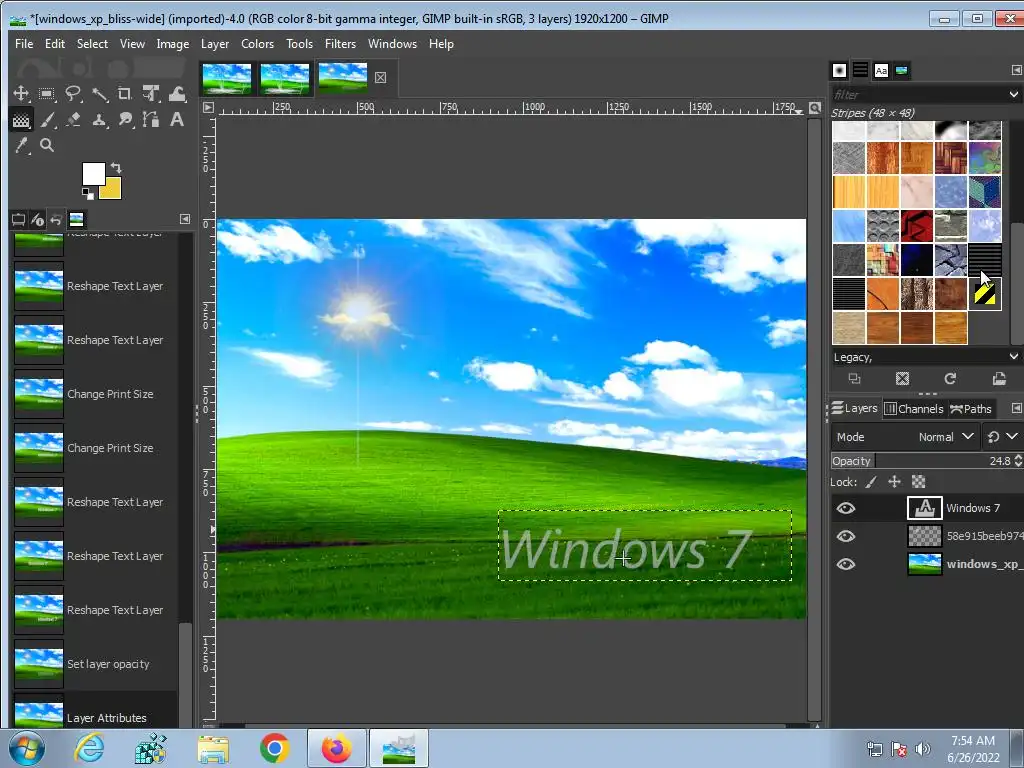Click the layer Opacity slider
1024x768 pixels.
[x=921, y=461]
